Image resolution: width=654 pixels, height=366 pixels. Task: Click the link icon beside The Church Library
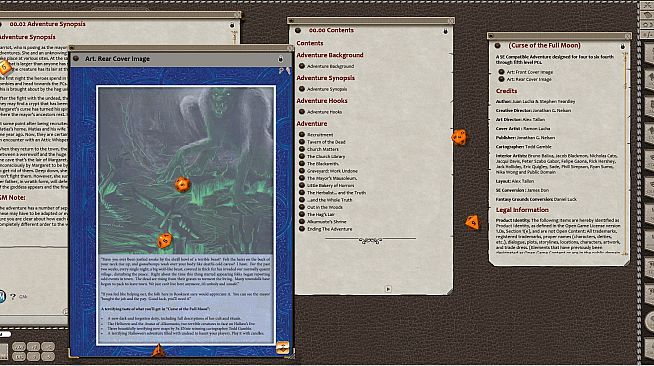(x=302, y=156)
